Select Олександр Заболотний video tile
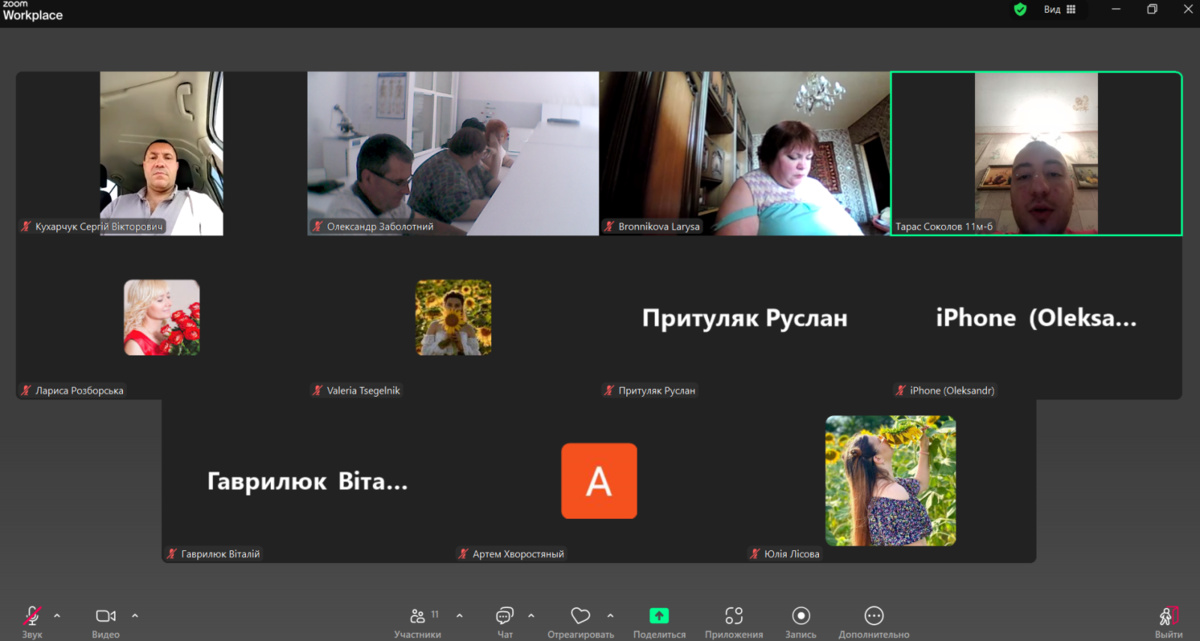This screenshot has width=1200, height=641. [453, 153]
